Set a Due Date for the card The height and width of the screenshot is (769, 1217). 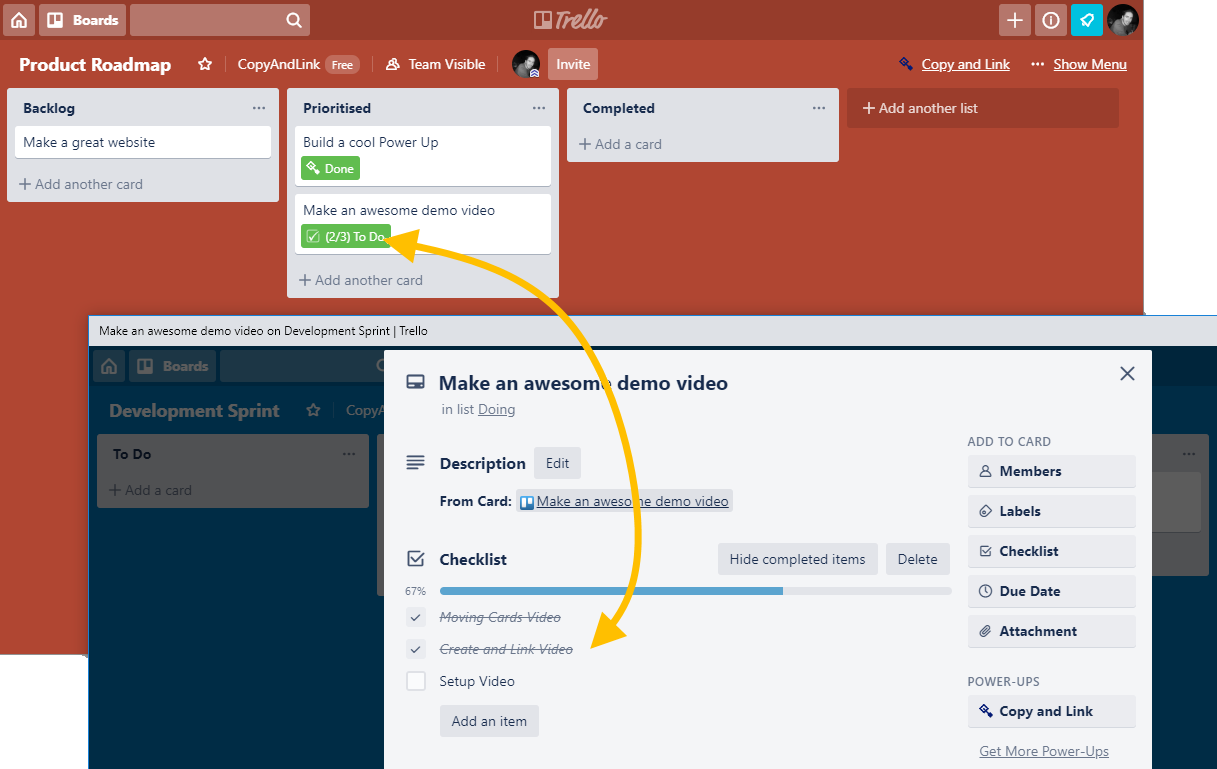click(1052, 591)
